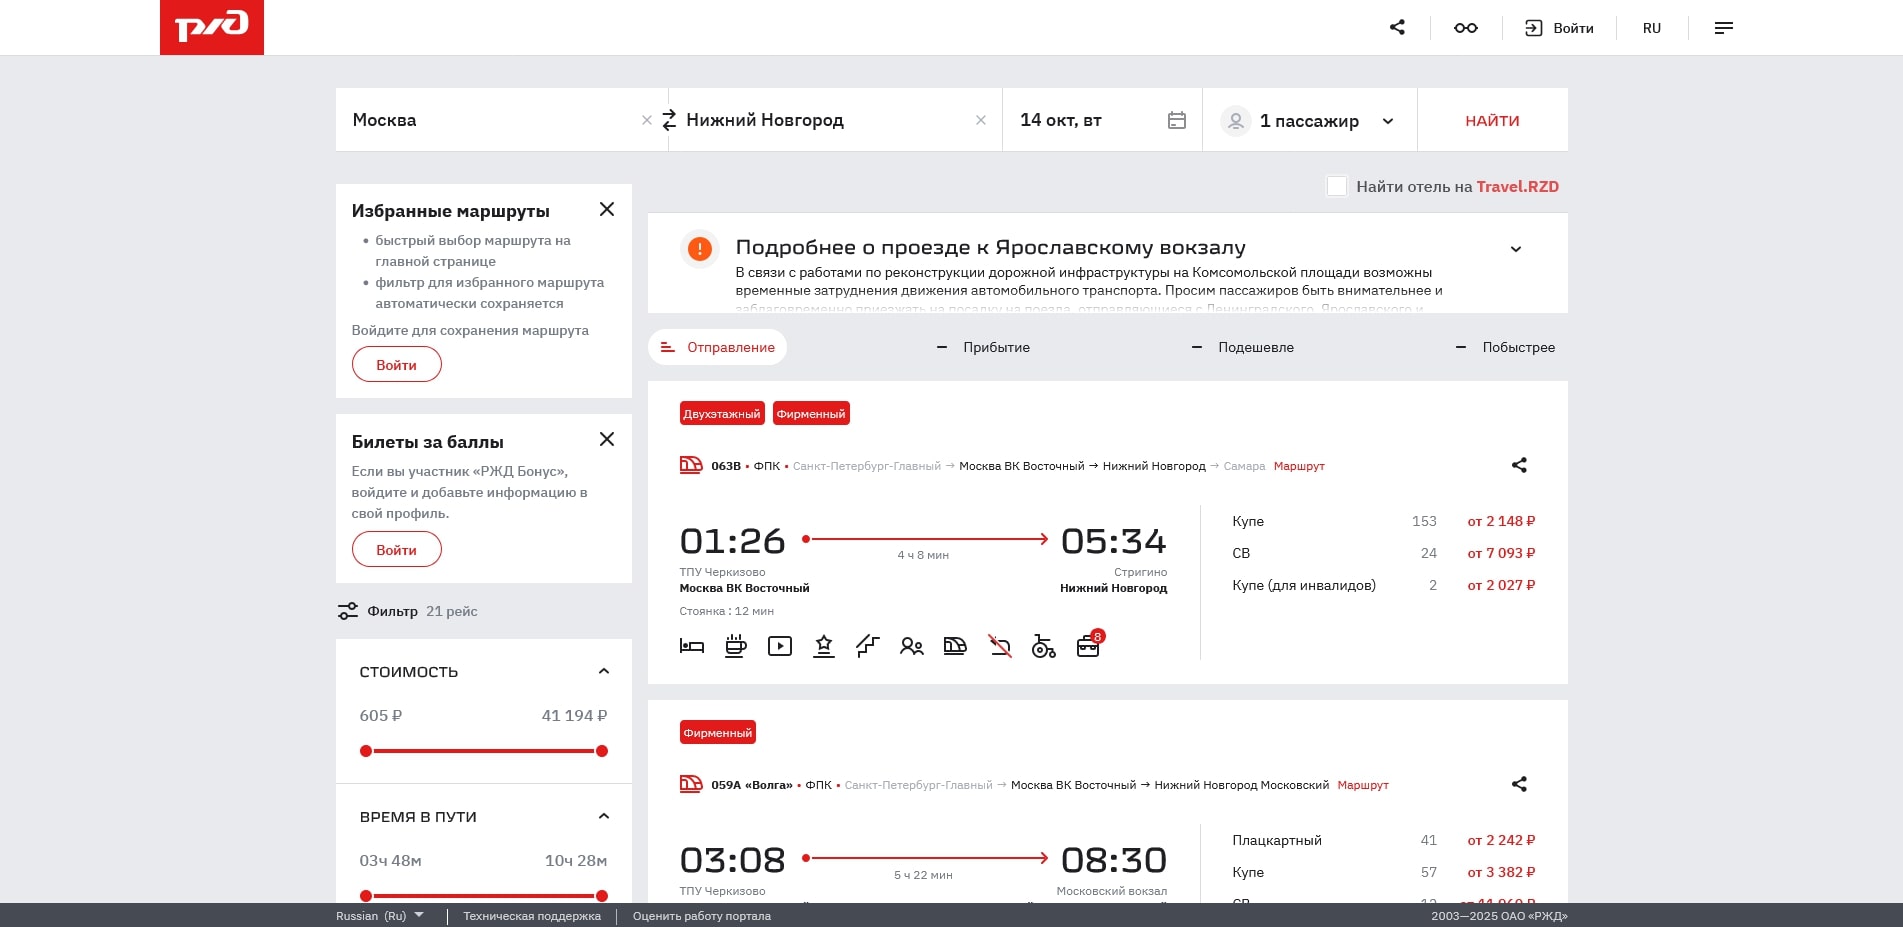This screenshot has width=1903, height=927.
Task: Click the right handle of price slider
Action: tap(602, 751)
